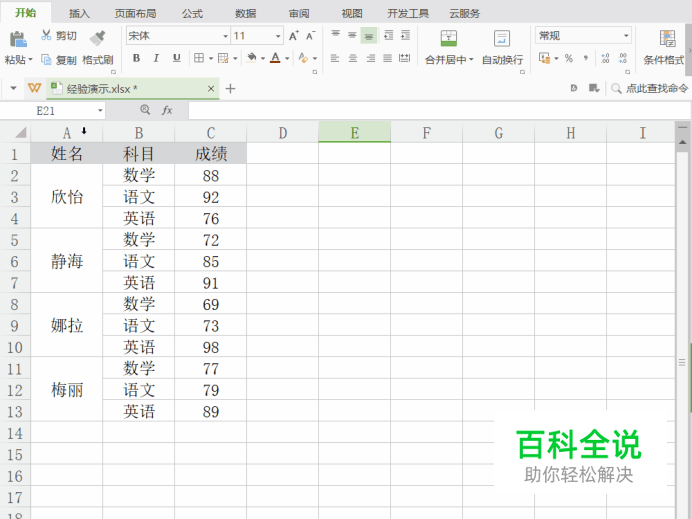This screenshot has height=519, width=692.
Task: Open the font name 宋体 dropdown
Action: pos(226,36)
